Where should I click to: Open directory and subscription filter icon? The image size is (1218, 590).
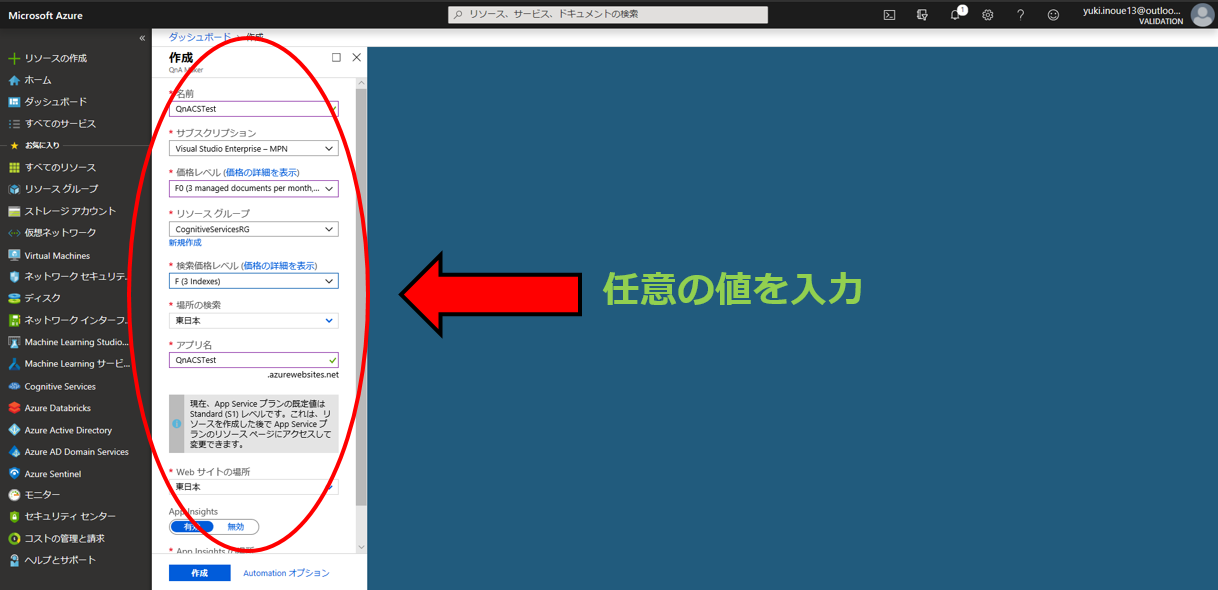click(922, 15)
